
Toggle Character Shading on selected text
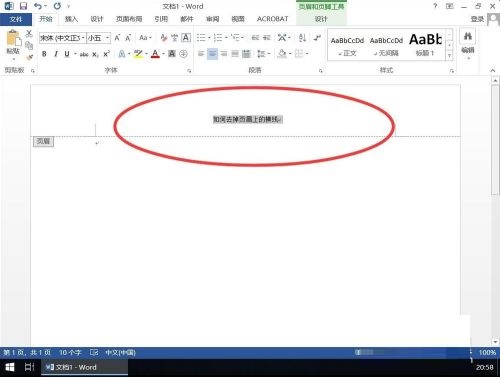tap(172, 54)
